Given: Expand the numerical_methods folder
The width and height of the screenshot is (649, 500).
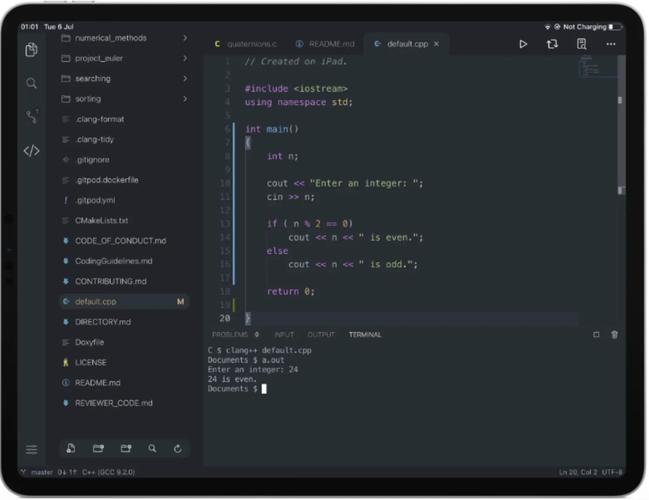Looking at the screenshot, I should click(x=185, y=38).
